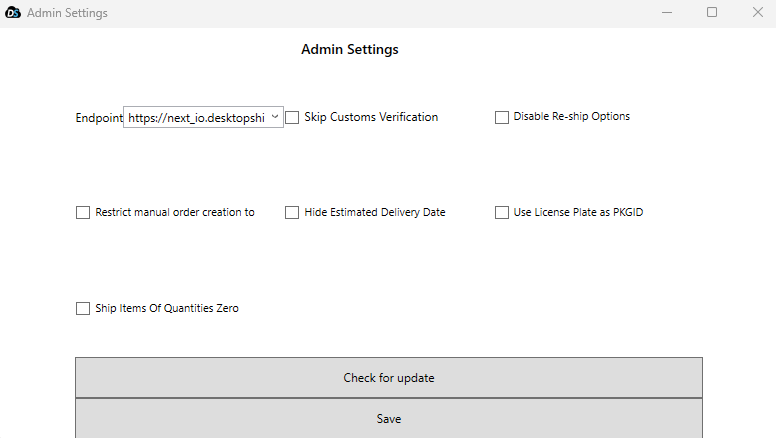Image resolution: width=776 pixels, height=438 pixels.
Task: Click the DS app icon in title bar
Action: [x=14, y=13]
